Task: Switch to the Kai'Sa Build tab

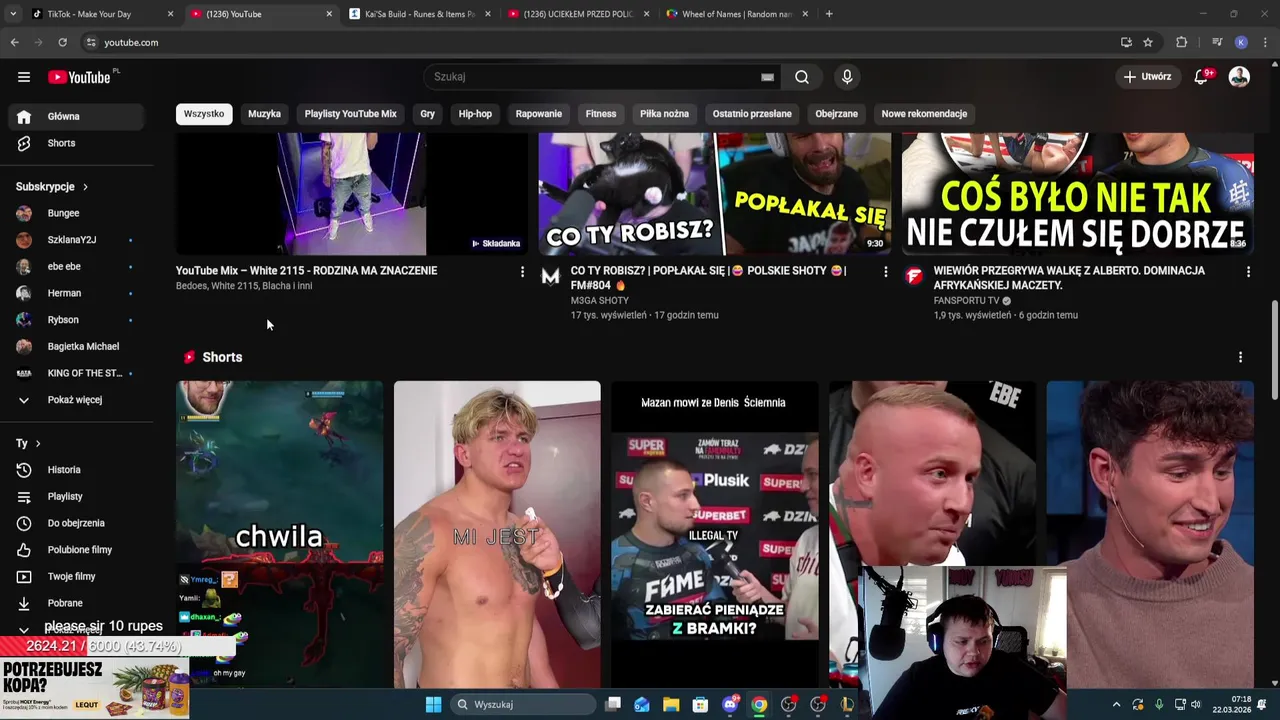Action: tap(420, 14)
